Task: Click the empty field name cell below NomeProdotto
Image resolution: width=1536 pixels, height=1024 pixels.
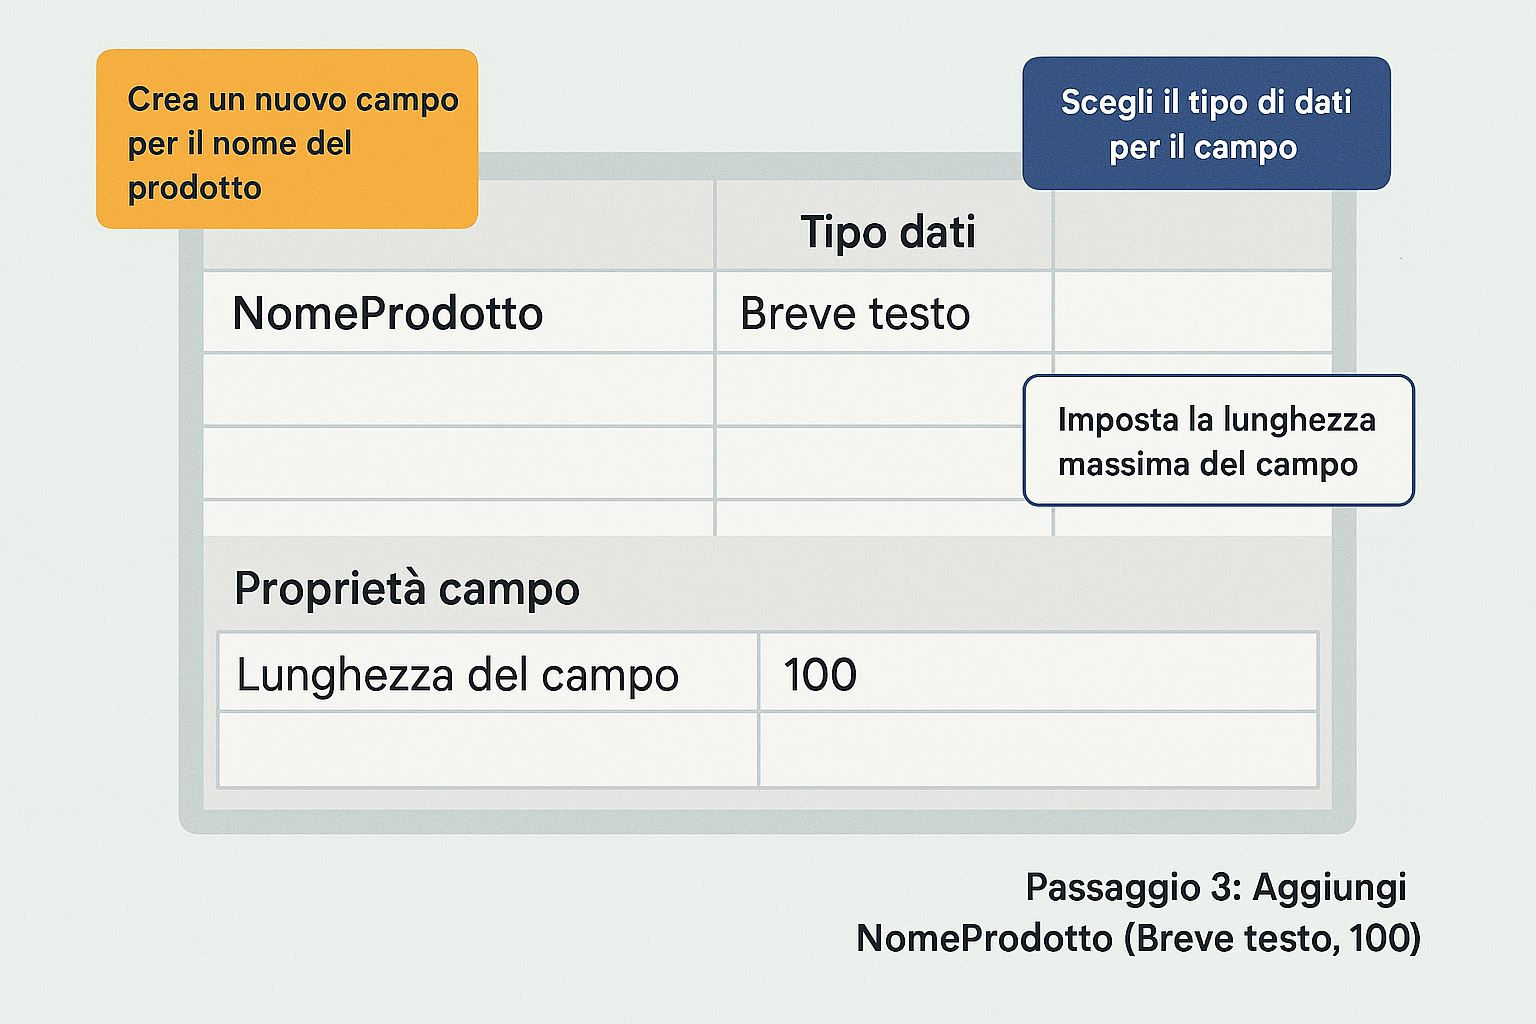Action: click(458, 390)
